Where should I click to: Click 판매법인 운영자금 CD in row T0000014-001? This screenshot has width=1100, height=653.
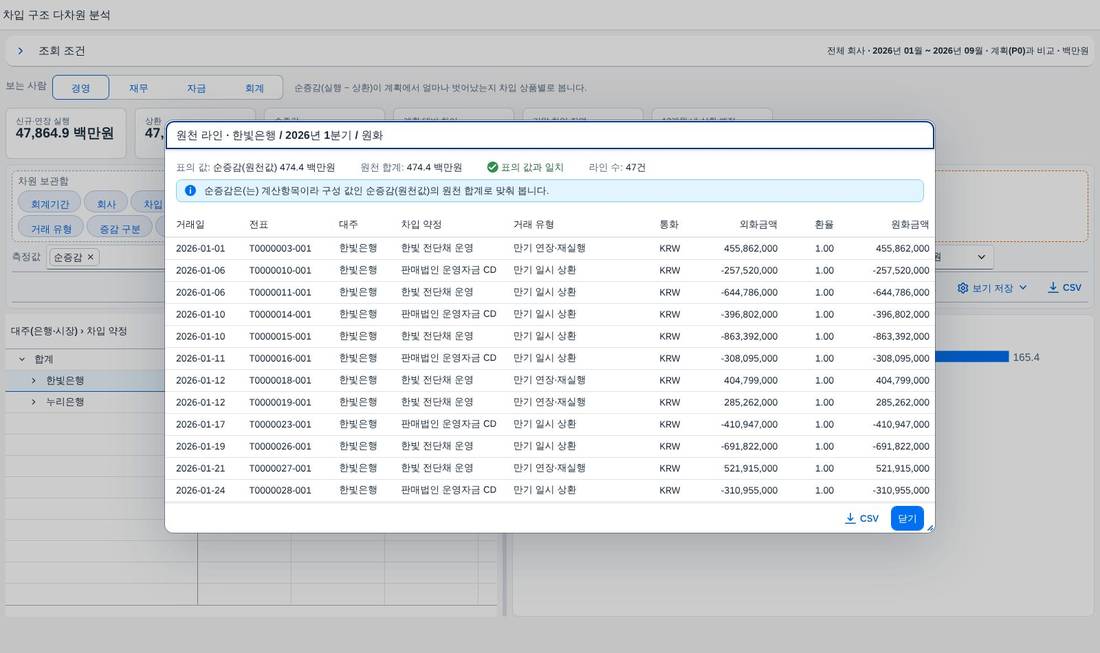pos(448,314)
